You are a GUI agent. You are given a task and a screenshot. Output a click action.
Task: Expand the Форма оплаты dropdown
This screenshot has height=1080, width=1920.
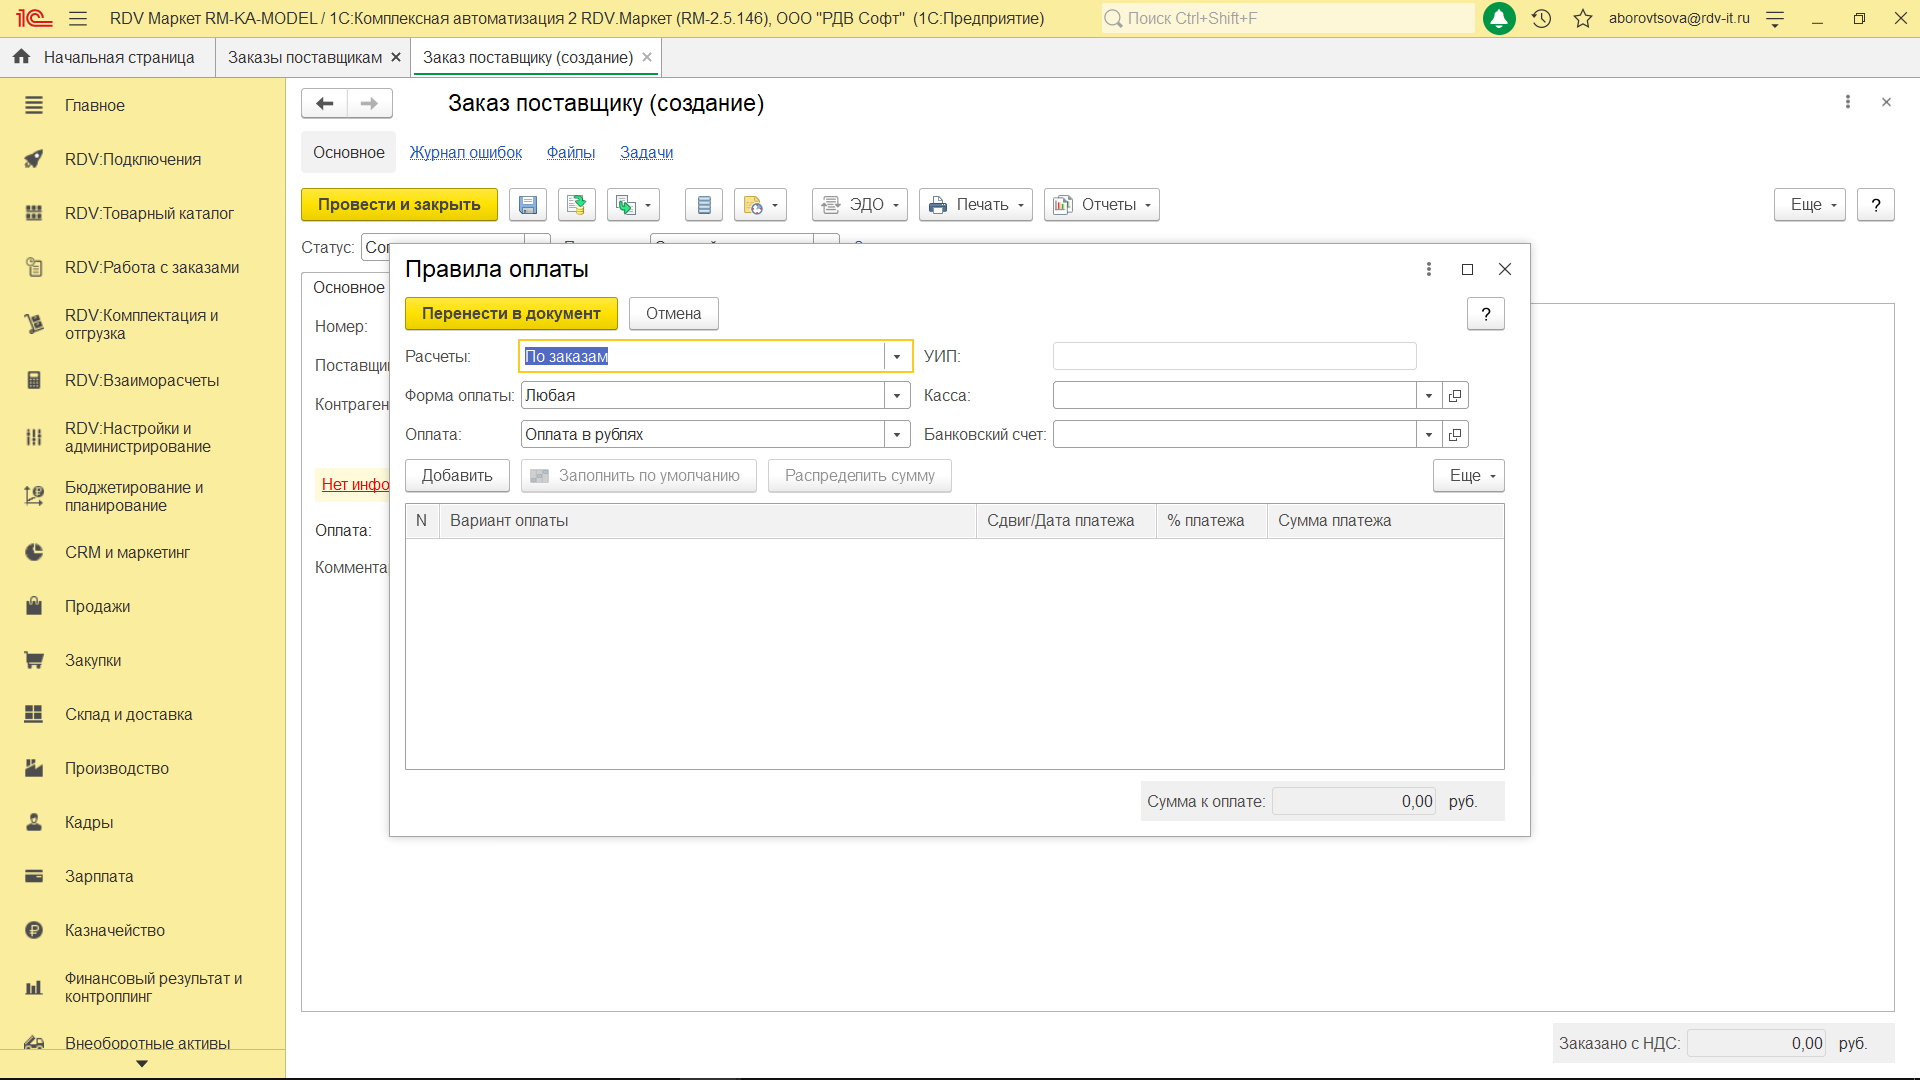tap(897, 396)
